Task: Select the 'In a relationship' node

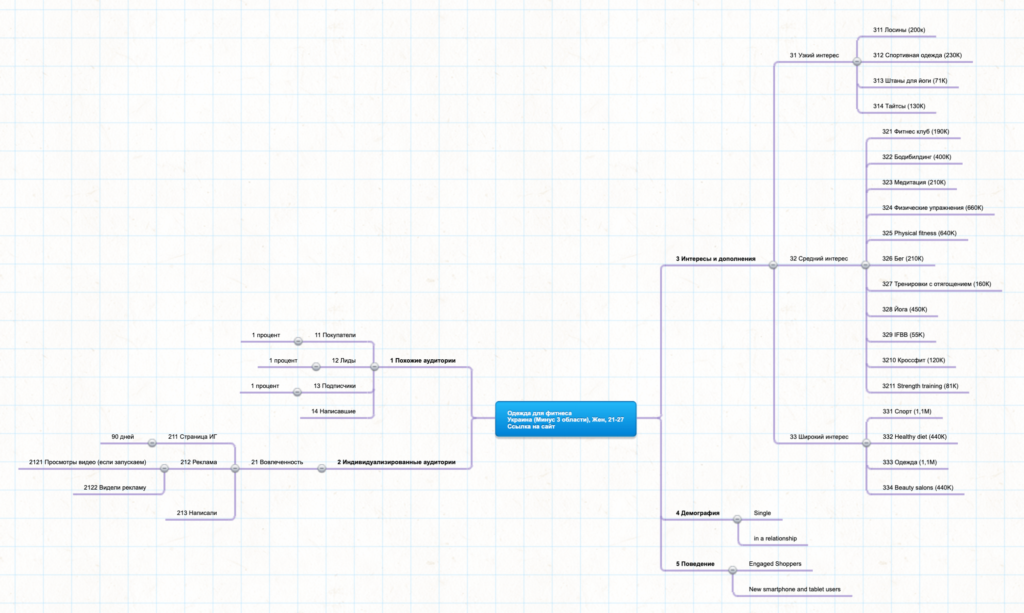Action: [x=775, y=539]
